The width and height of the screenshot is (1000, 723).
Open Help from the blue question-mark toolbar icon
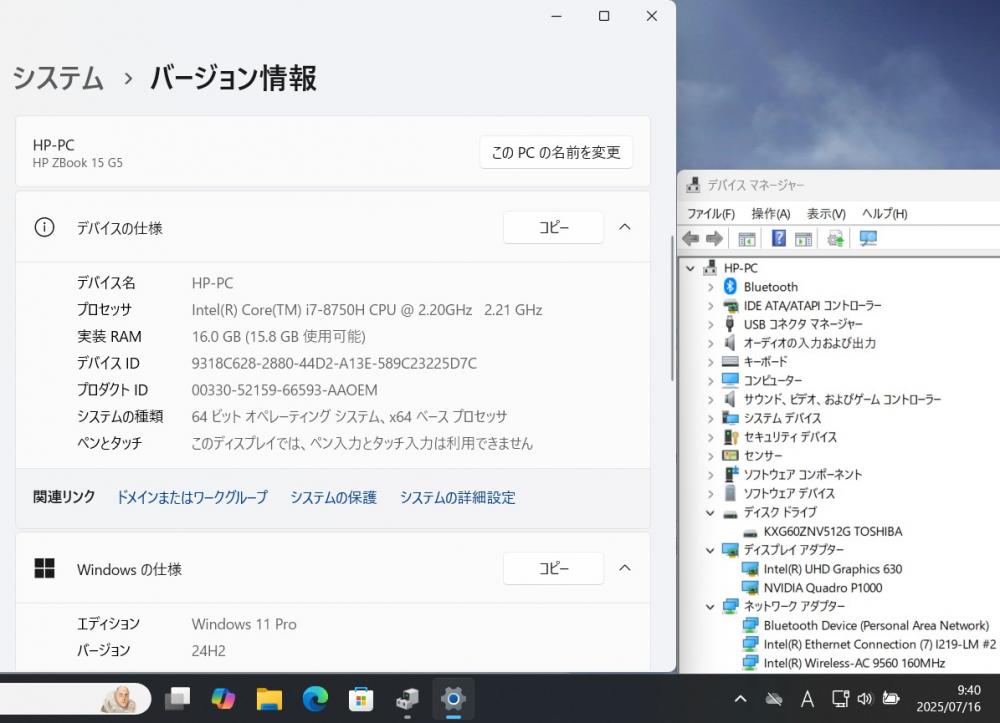pyautogui.click(x=779, y=238)
